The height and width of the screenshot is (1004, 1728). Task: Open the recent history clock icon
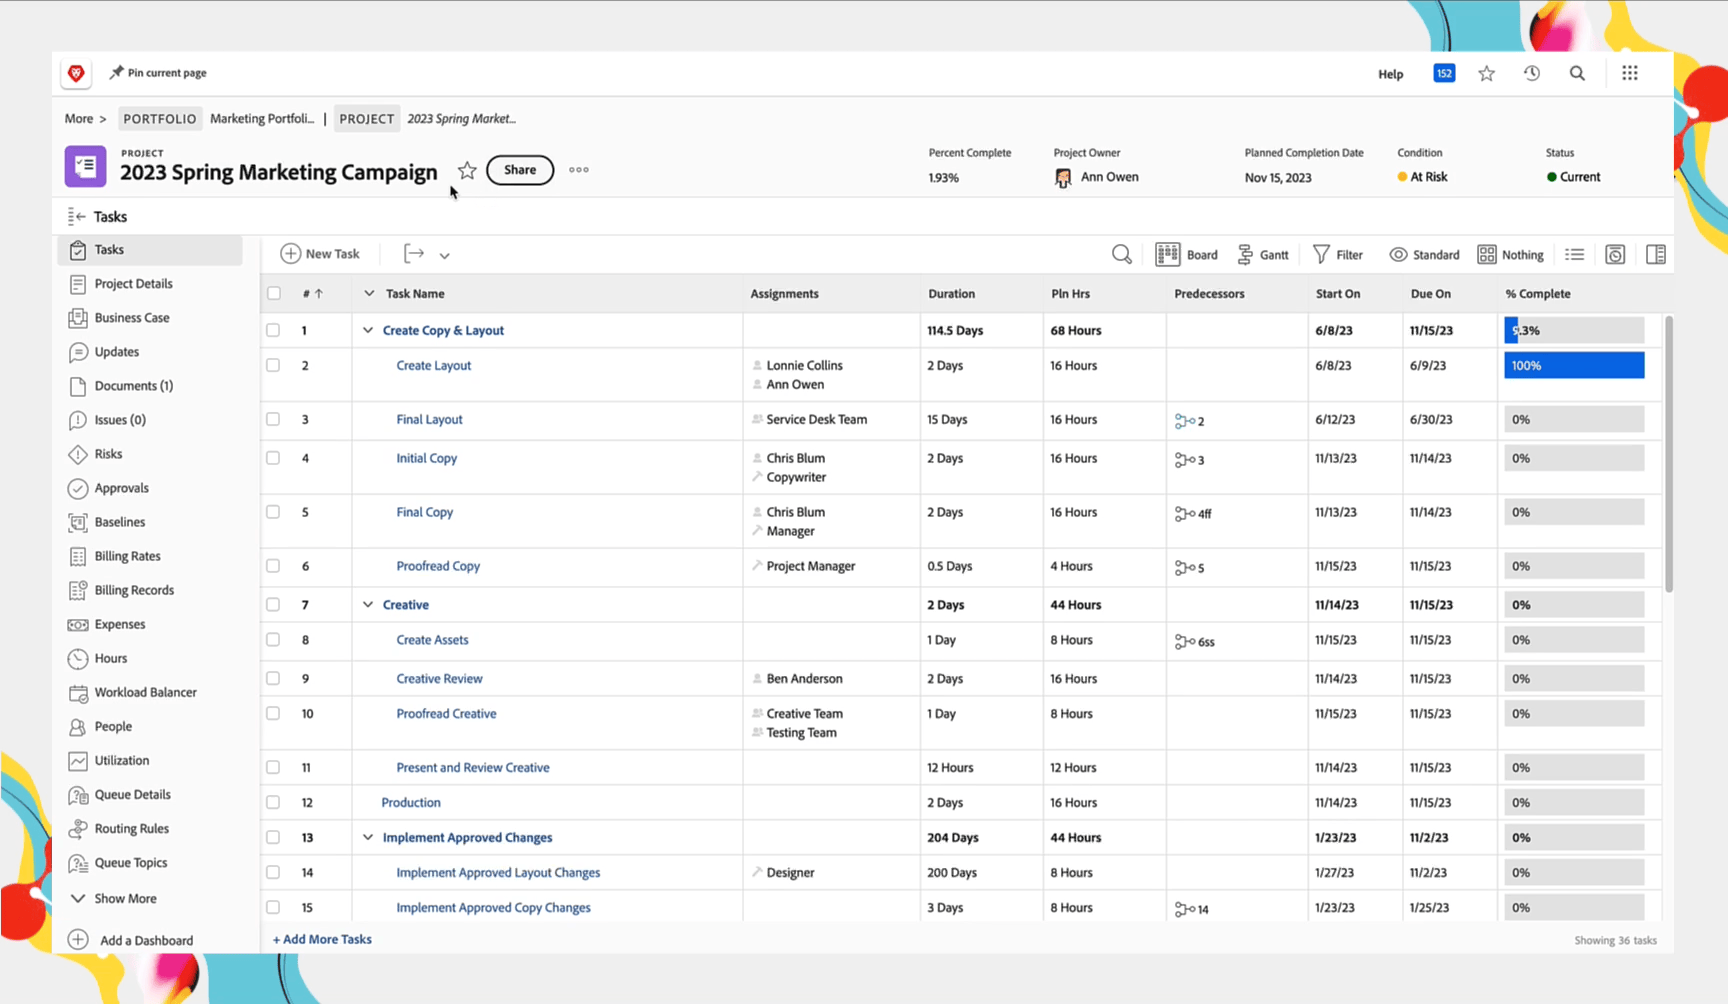click(x=1532, y=73)
